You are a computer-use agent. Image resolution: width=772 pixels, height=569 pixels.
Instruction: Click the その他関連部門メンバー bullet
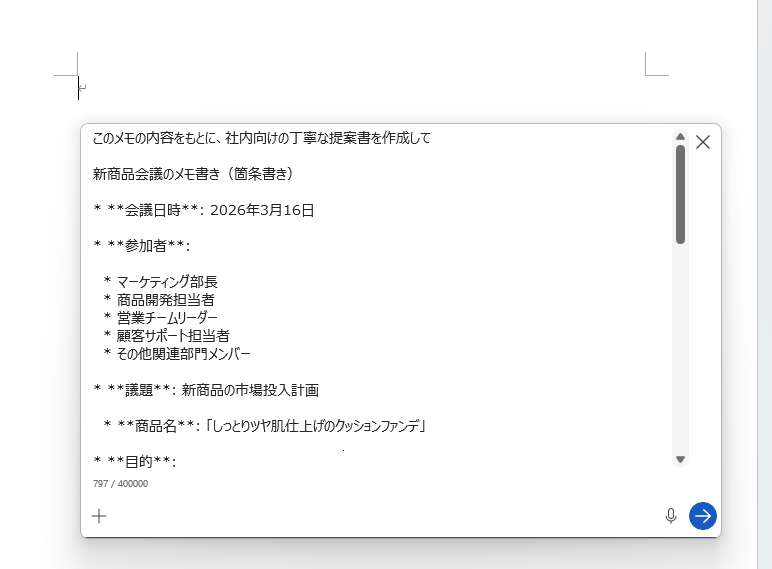[x=177, y=354]
